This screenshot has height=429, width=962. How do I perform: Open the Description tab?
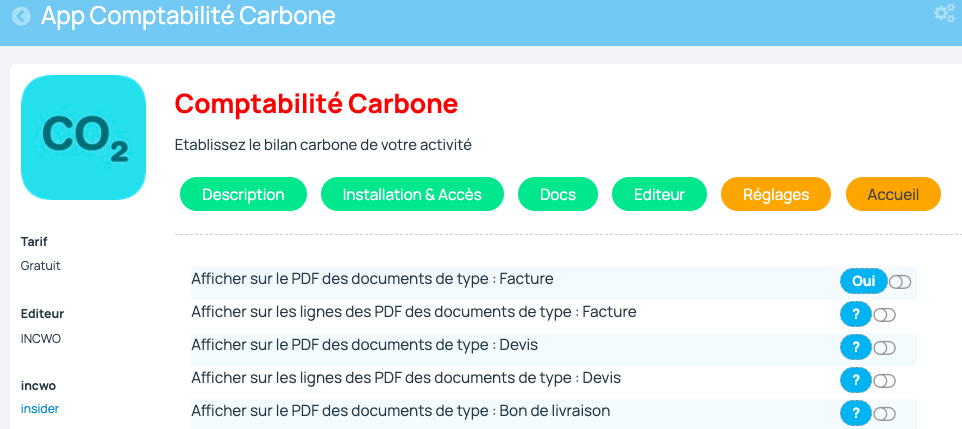point(244,195)
